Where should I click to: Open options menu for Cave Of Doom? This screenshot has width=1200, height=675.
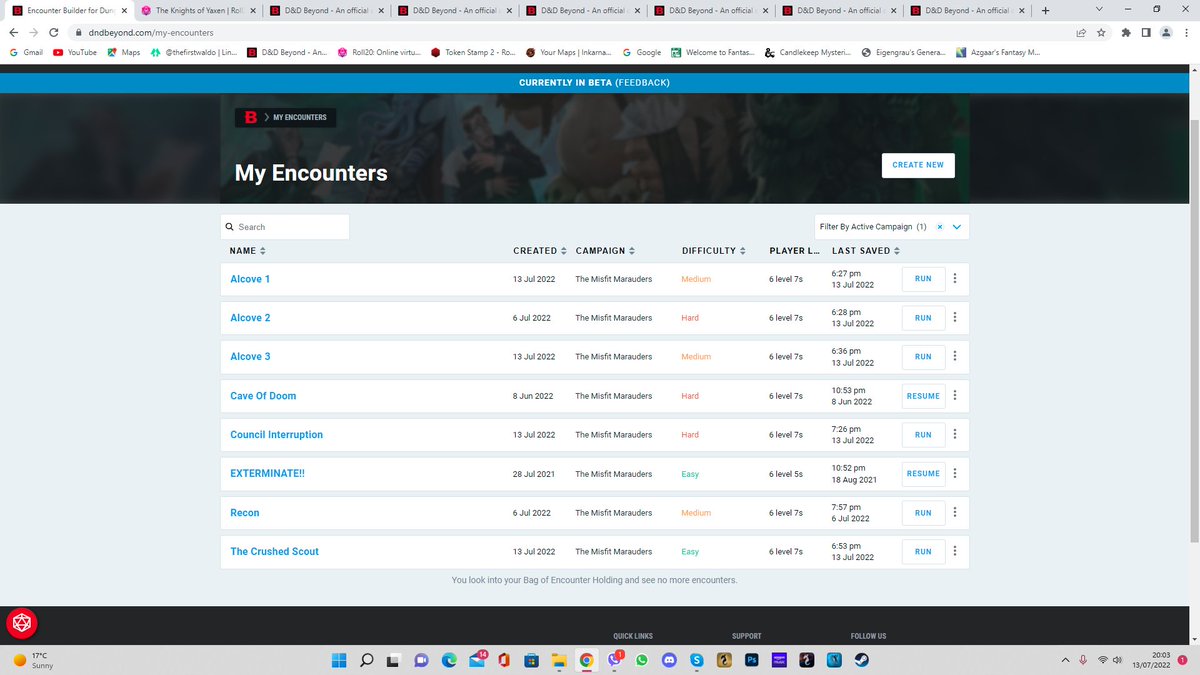955,396
